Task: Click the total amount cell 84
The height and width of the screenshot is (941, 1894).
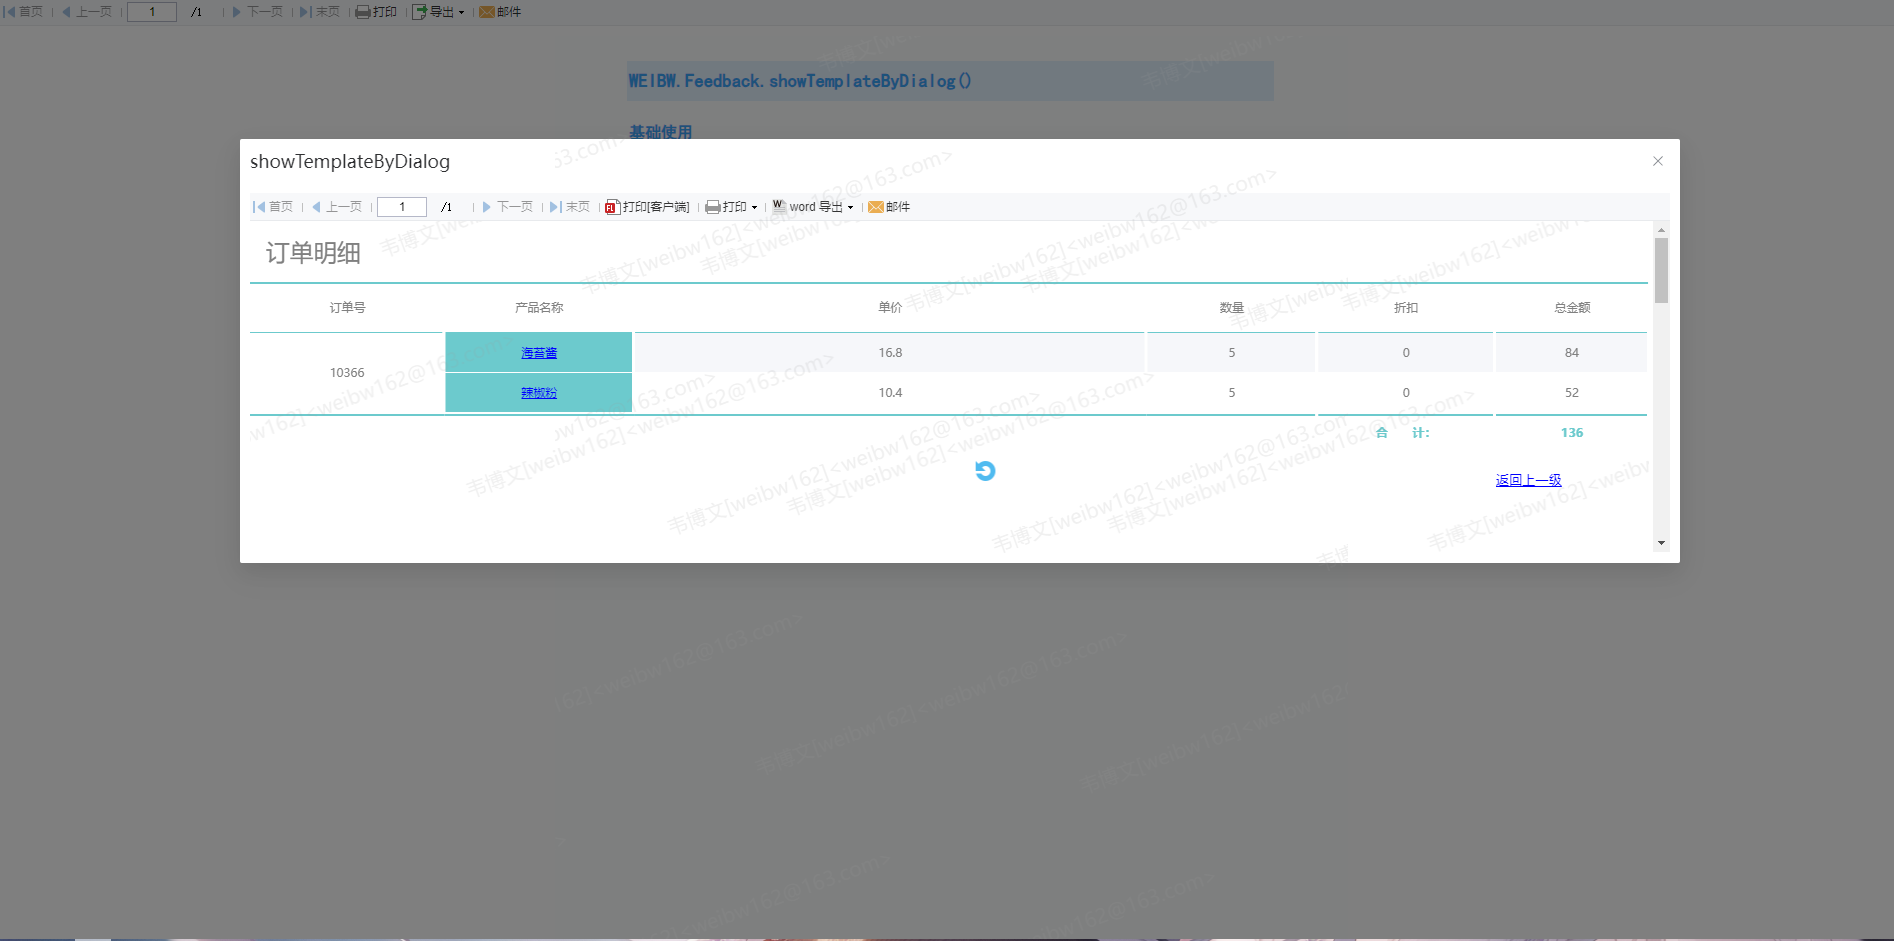Action: (1572, 353)
